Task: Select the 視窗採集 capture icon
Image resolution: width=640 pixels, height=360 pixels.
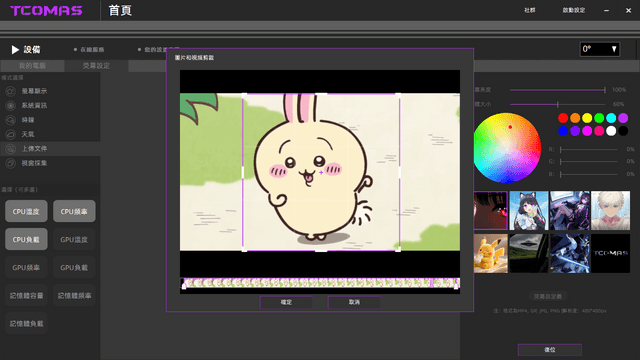Action: coord(11,163)
